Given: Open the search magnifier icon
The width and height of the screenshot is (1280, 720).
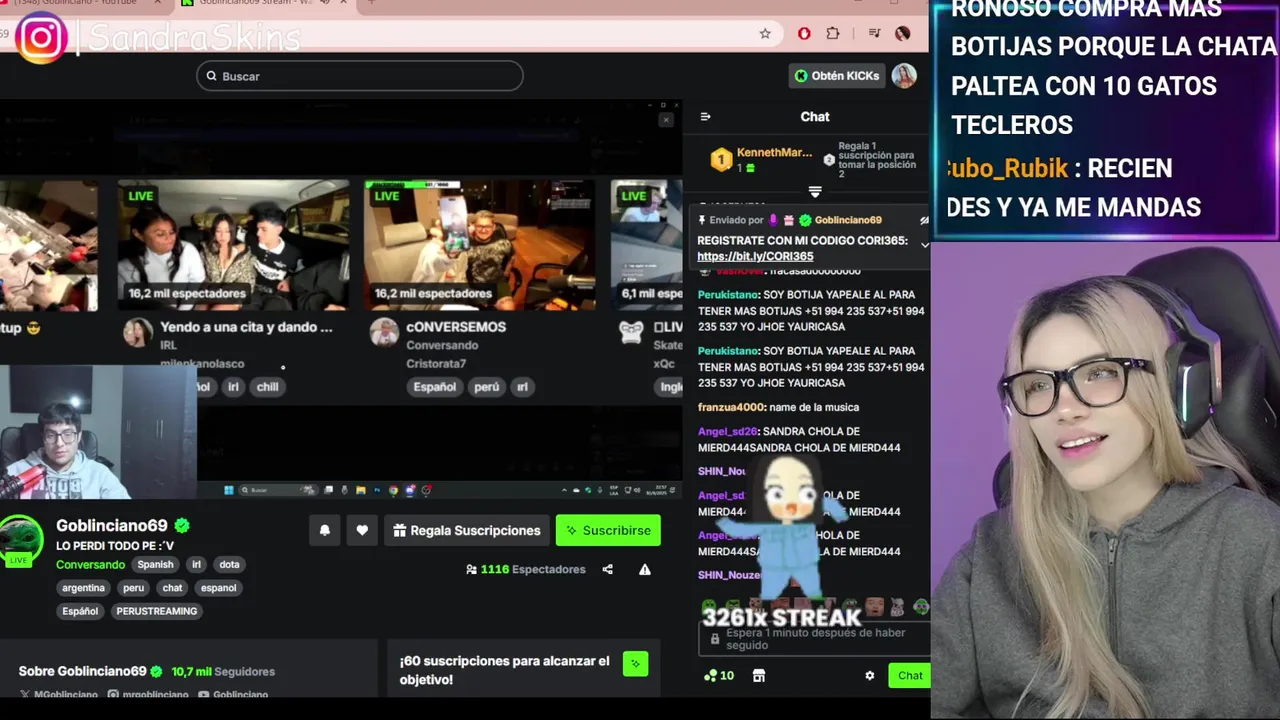Looking at the screenshot, I should pos(211,76).
